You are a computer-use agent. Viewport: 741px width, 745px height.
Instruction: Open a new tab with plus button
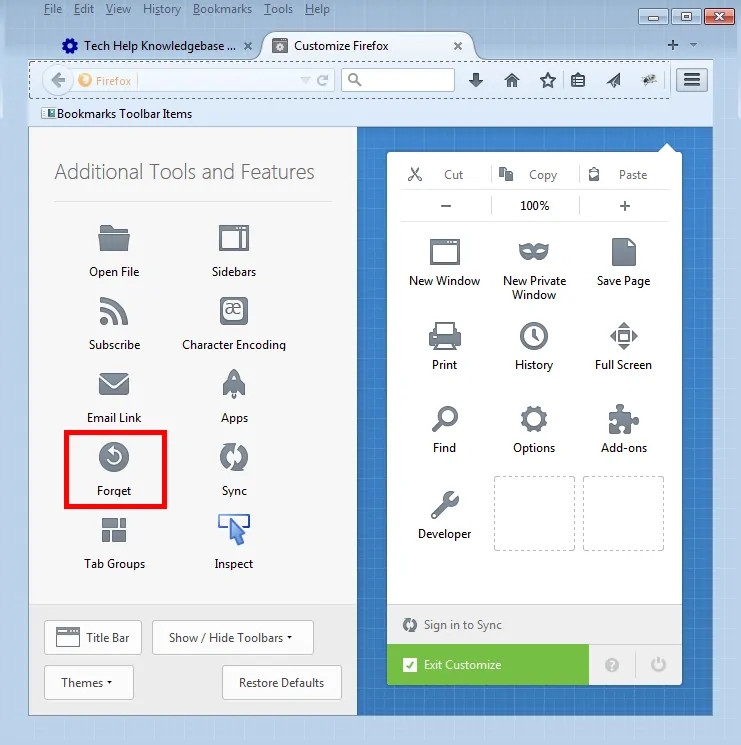(x=673, y=45)
